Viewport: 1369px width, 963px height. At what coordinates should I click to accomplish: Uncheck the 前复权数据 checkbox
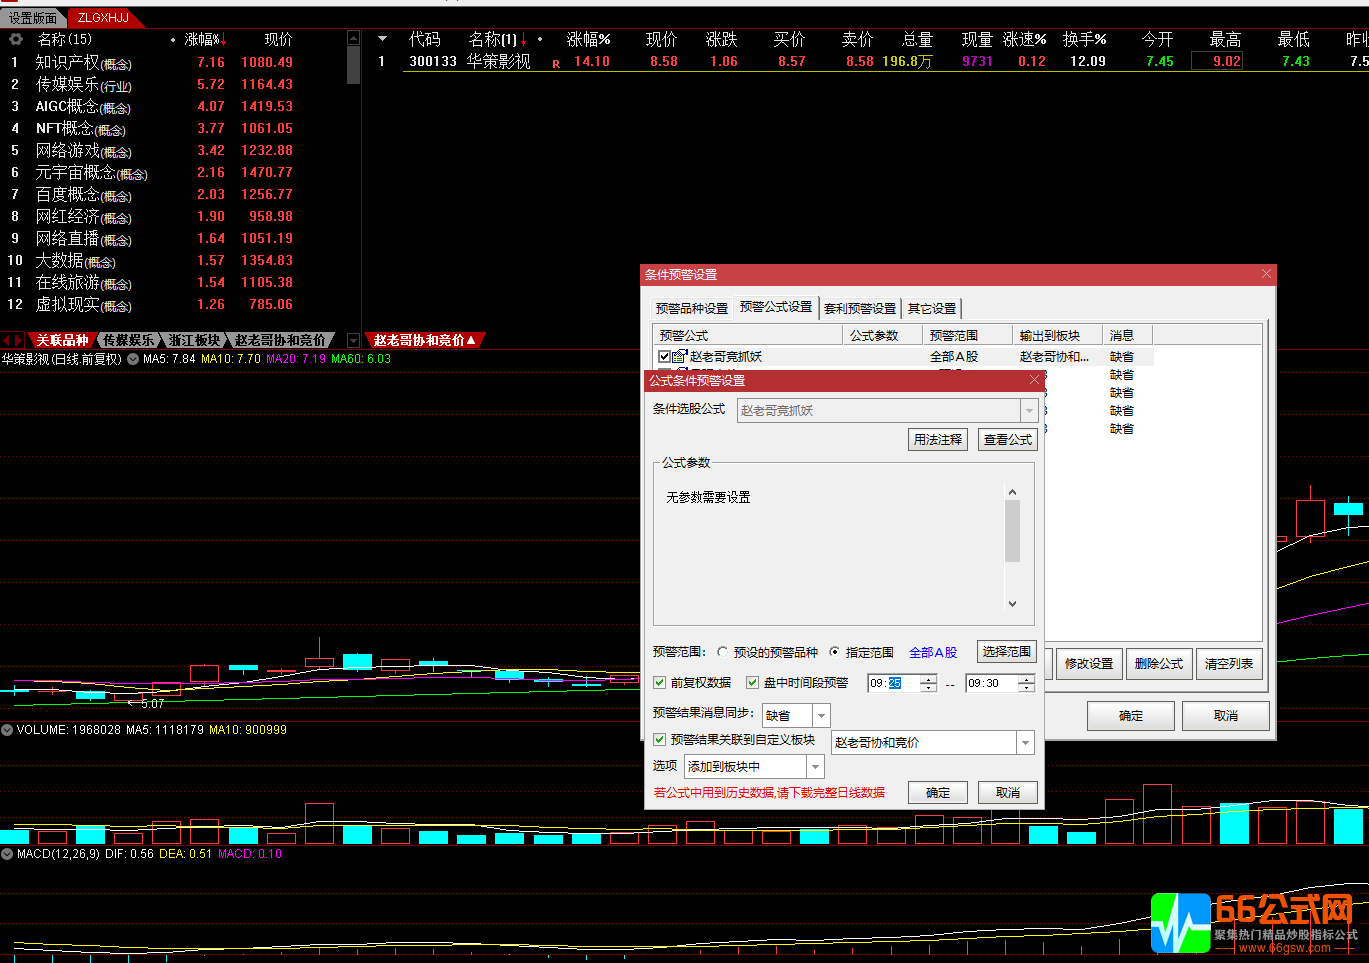point(660,683)
